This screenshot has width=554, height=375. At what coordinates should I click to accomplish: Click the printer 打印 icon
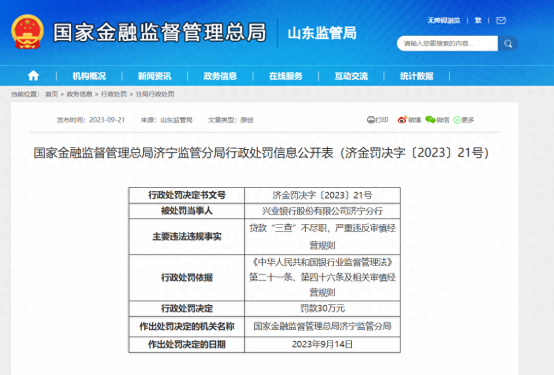(371, 120)
